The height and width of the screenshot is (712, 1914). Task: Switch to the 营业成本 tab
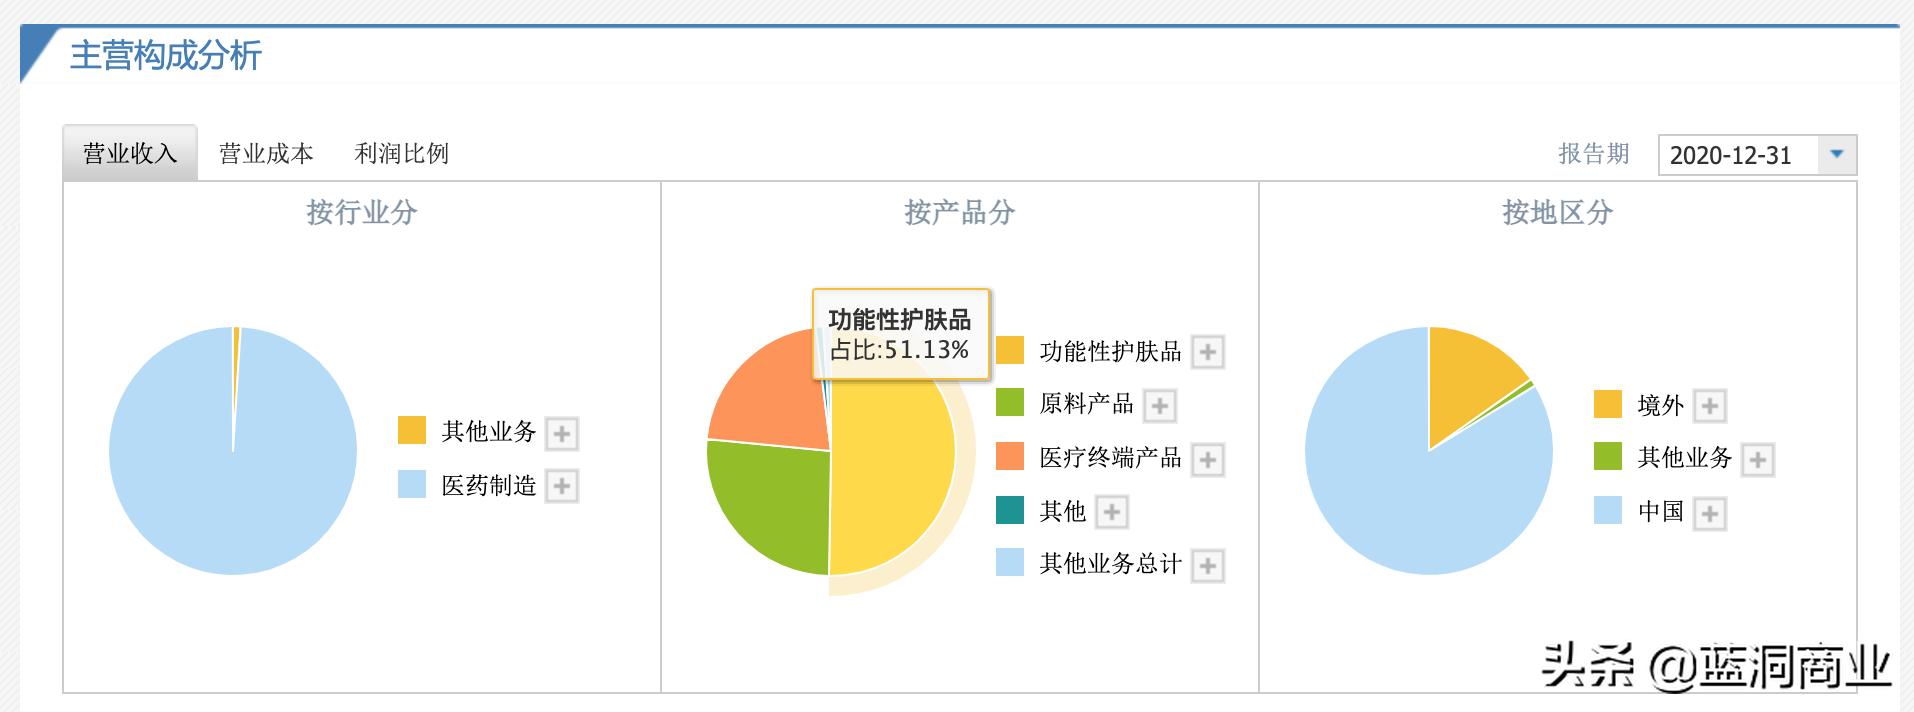[x=265, y=152]
